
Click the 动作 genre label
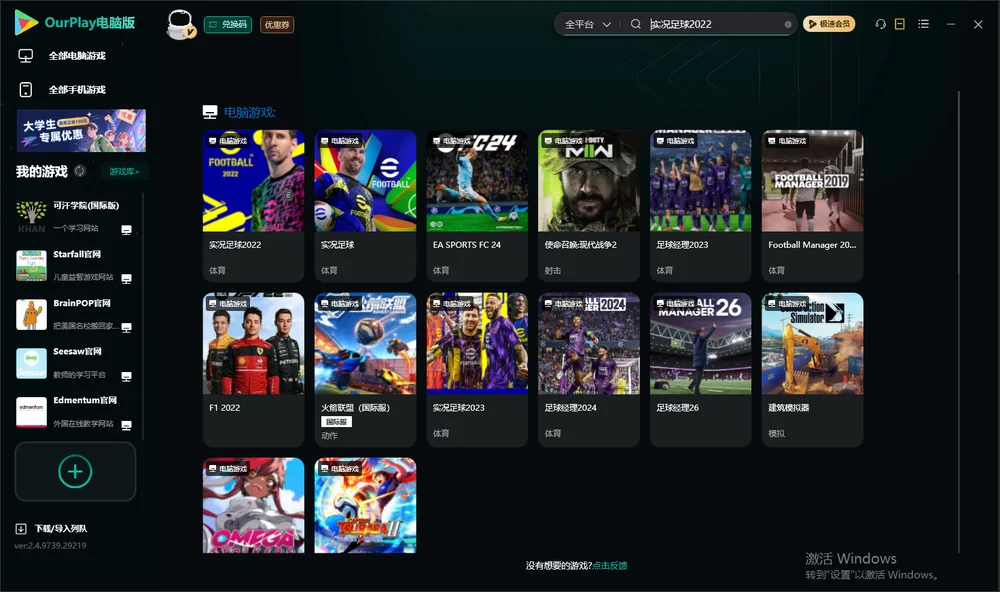point(329,436)
